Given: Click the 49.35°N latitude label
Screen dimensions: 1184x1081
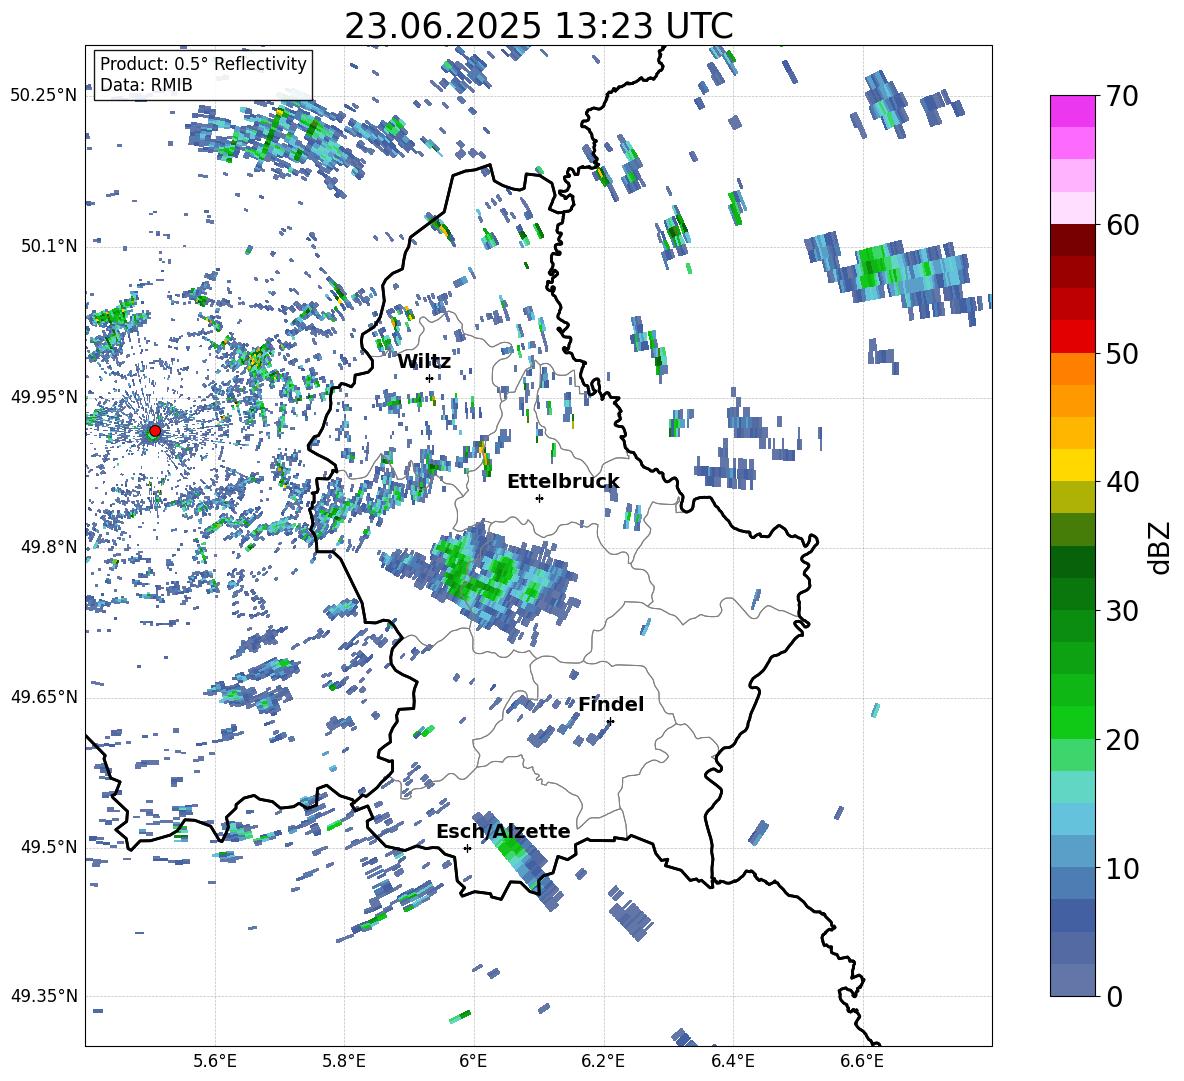Looking at the screenshot, I should point(44,996).
